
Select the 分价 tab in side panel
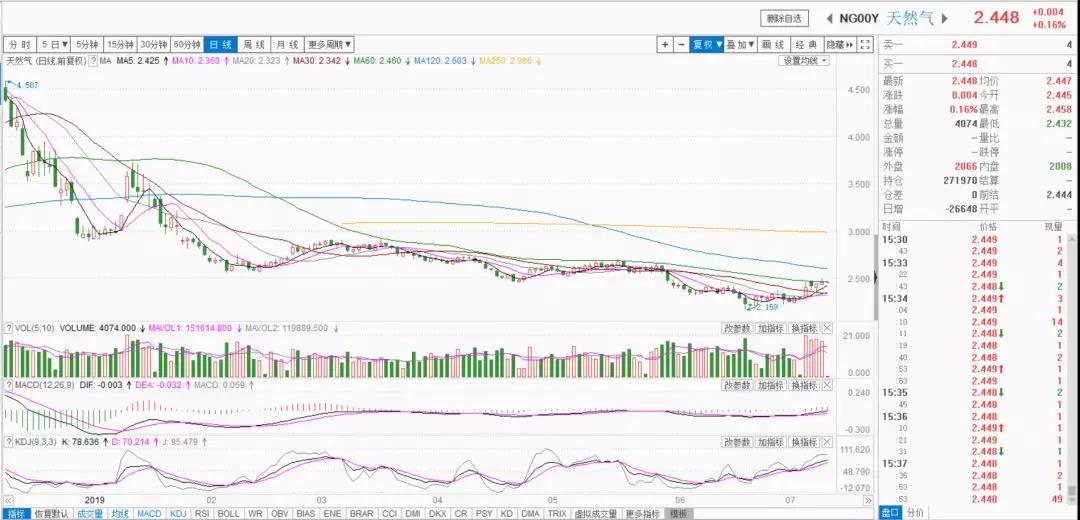[x=916, y=513]
